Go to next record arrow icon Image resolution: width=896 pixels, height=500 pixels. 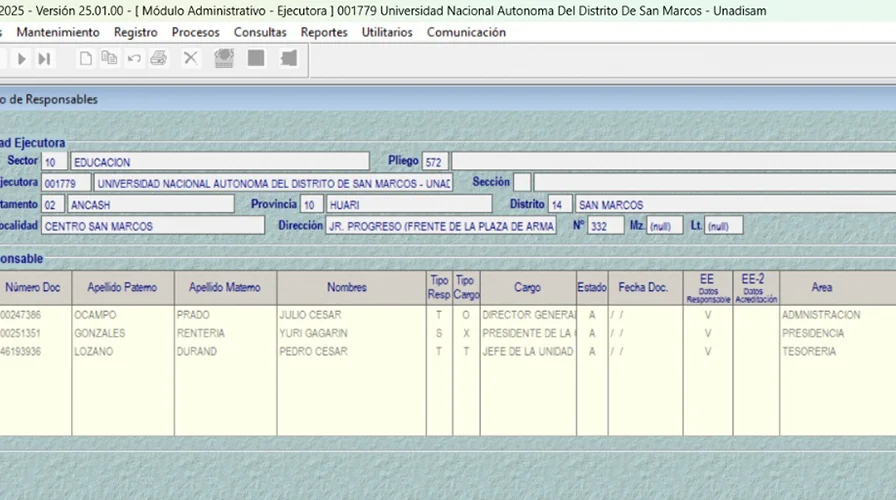pyautogui.click(x=21, y=59)
